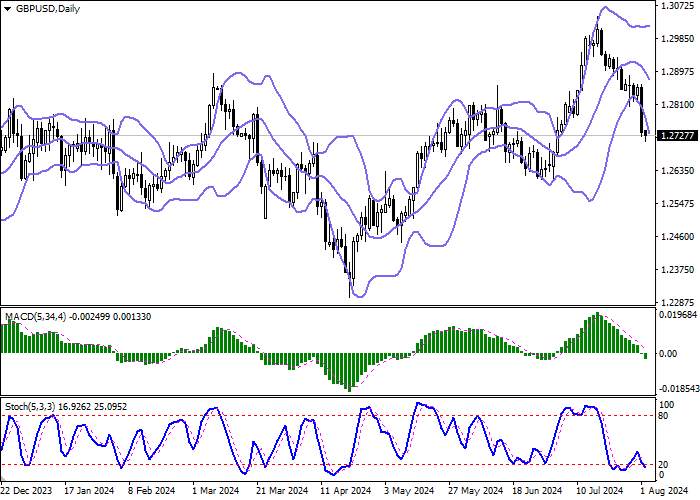Select the 3 May 2024 date label
This screenshot has width=700, height=500.
coord(410,491)
